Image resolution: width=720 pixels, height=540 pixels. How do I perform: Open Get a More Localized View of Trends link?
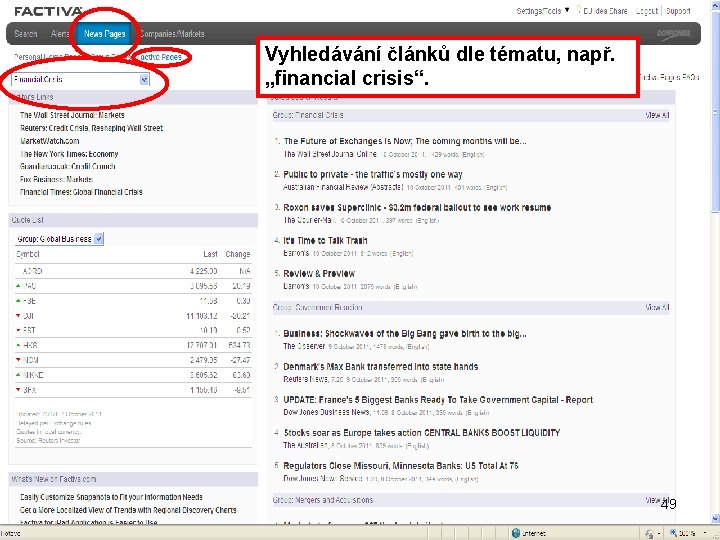(x=128, y=510)
